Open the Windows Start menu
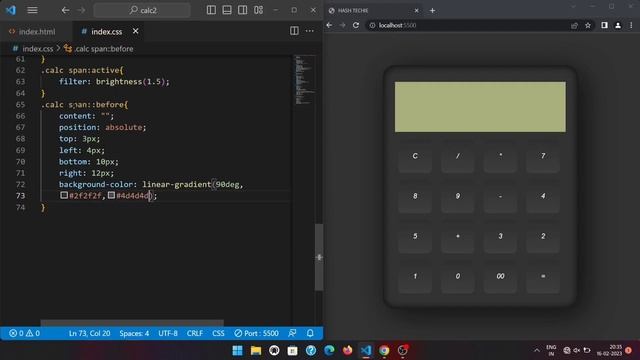This screenshot has height=360, width=640. [238, 350]
